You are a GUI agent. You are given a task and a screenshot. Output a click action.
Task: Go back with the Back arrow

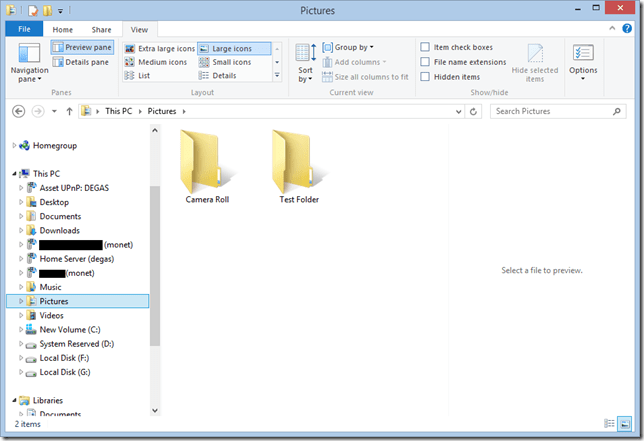tap(18, 111)
